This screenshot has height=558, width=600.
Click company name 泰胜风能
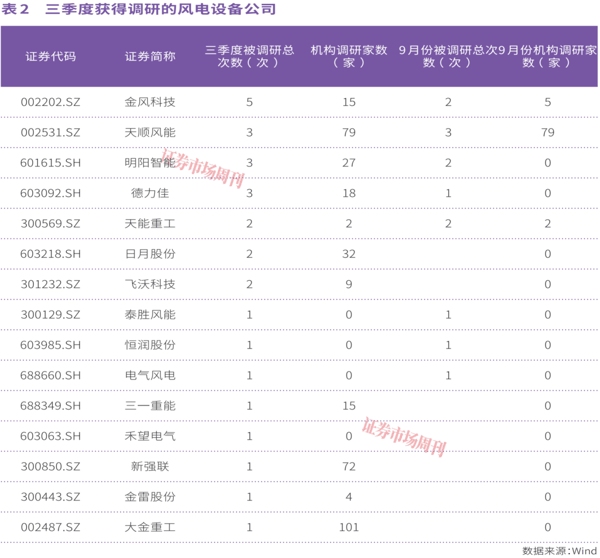point(150,315)
